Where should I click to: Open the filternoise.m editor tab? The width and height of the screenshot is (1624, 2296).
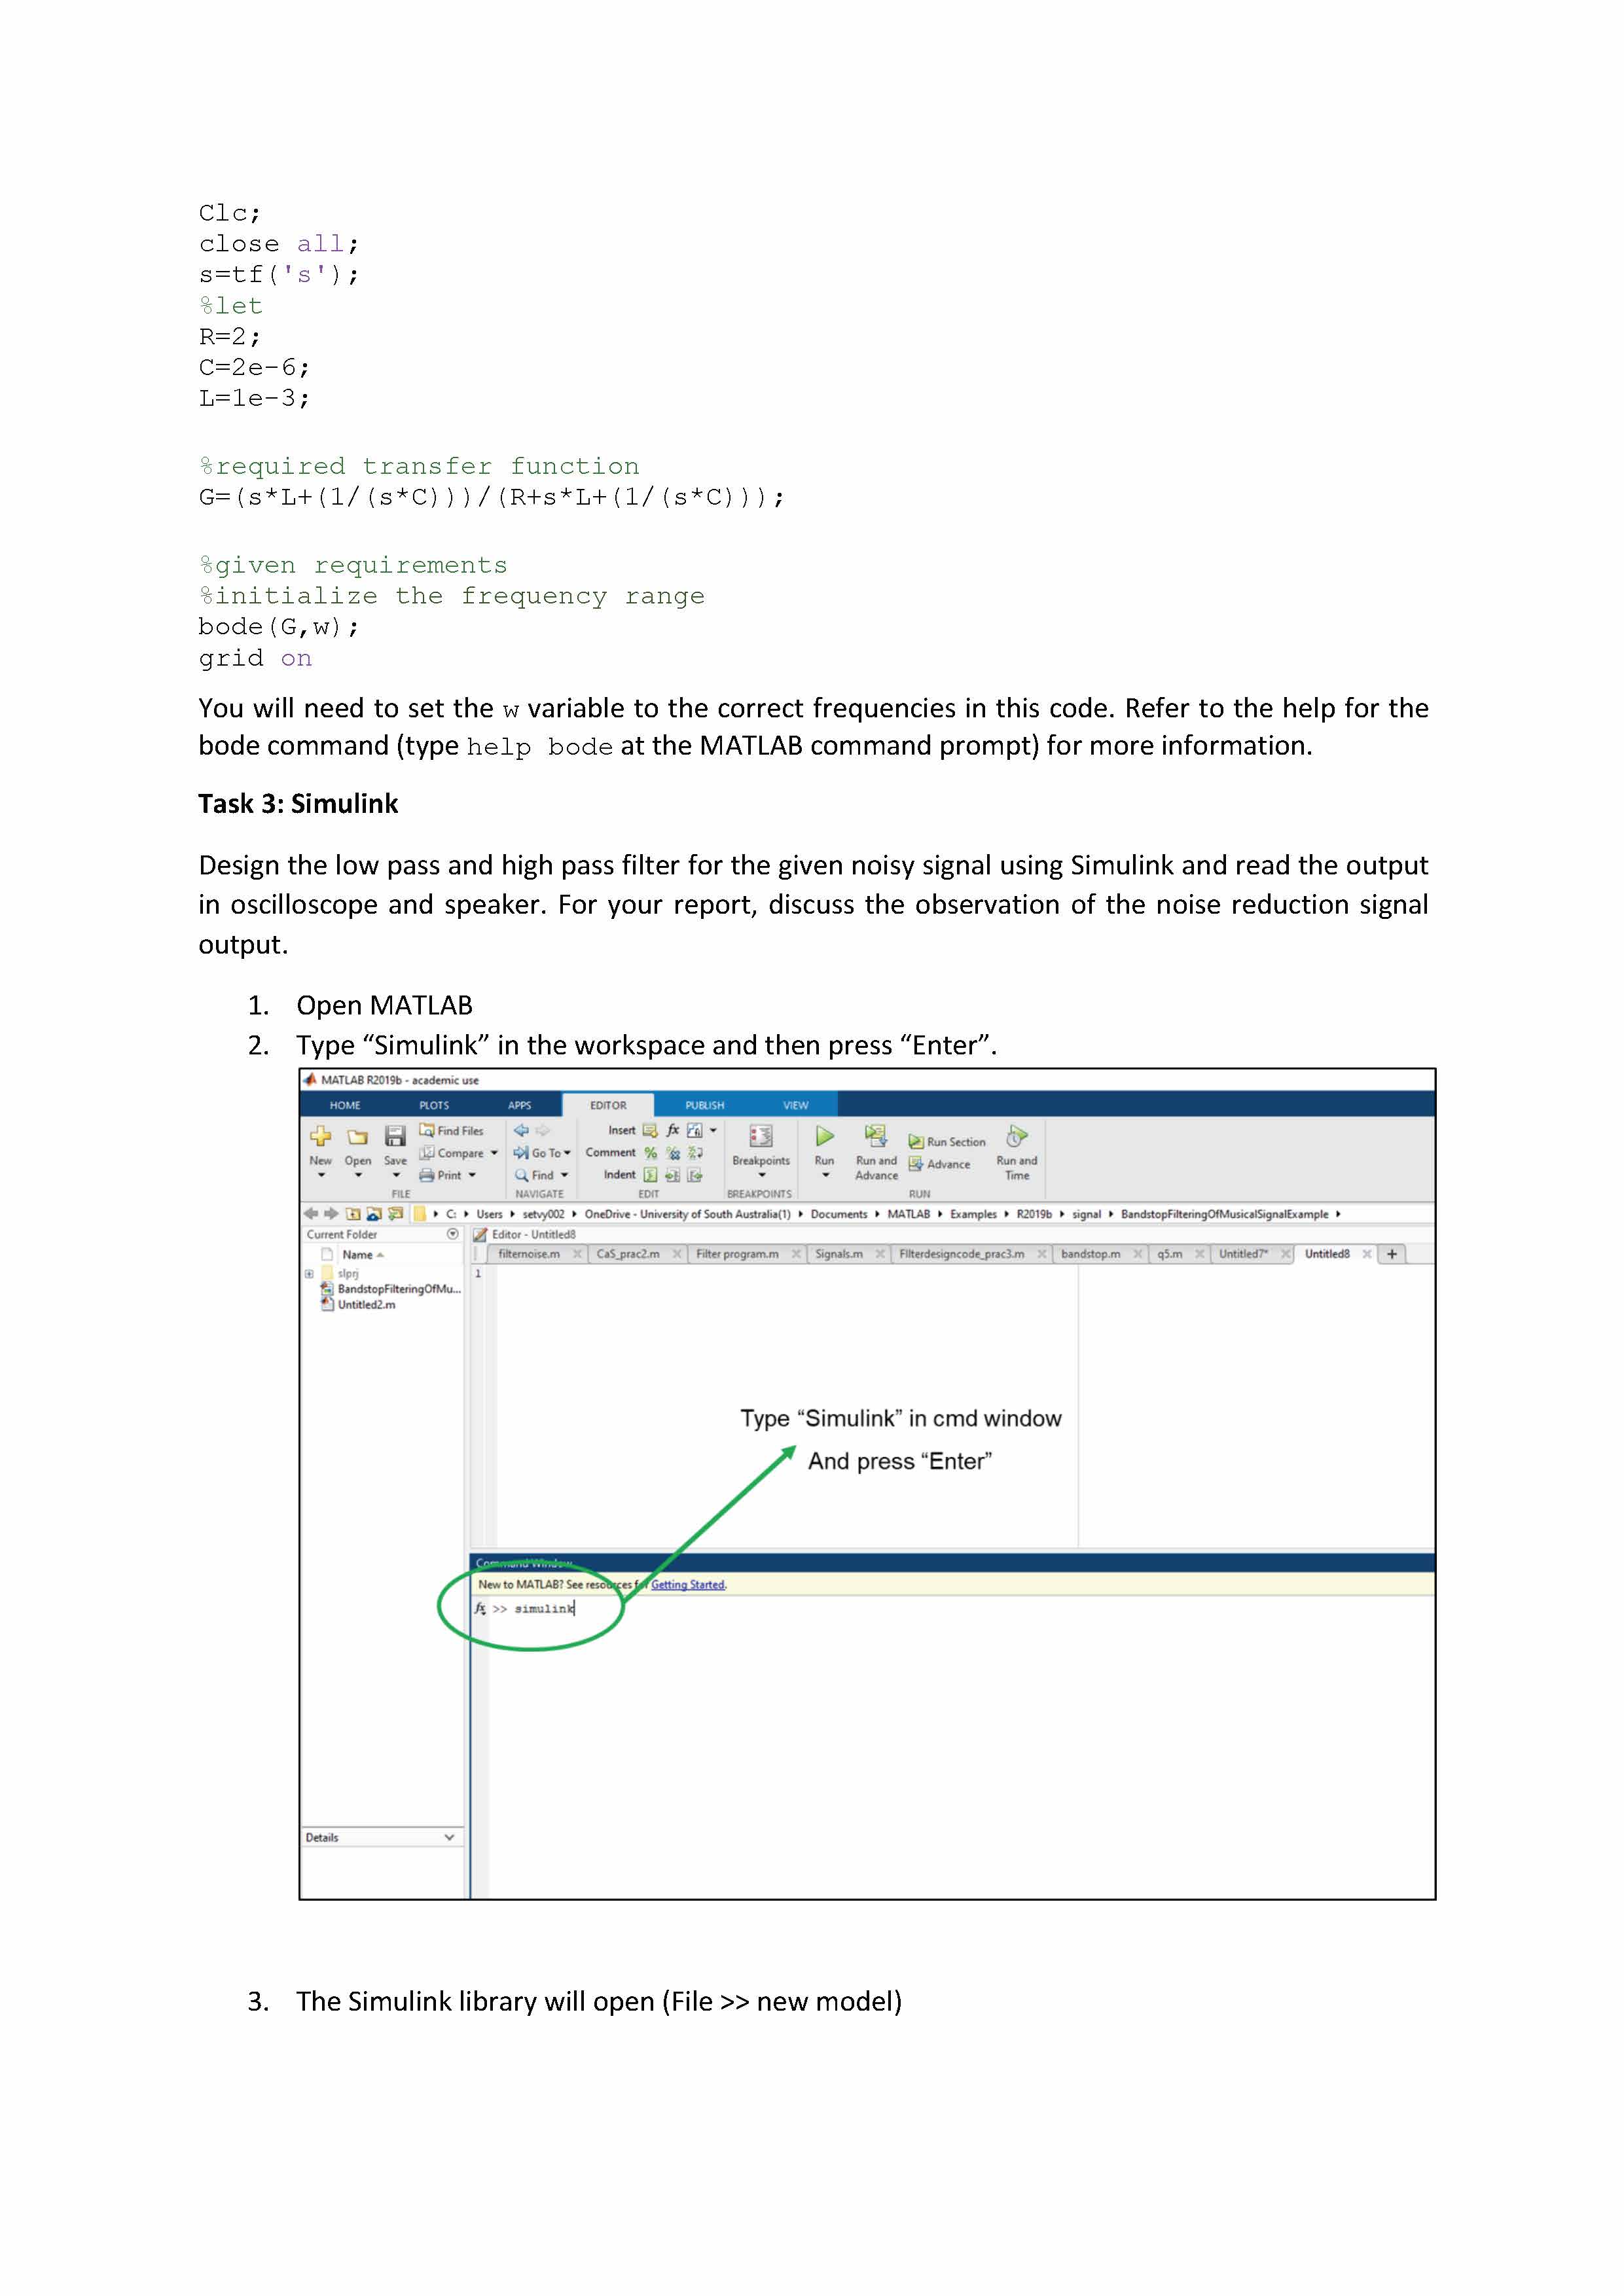tap(529, 1254)
